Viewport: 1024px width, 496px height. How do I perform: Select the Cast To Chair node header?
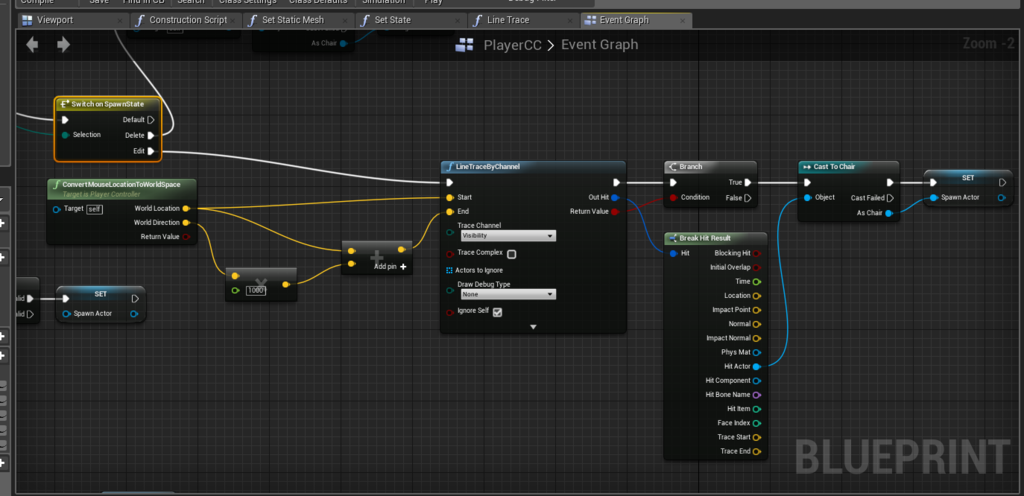click(848, 167)
